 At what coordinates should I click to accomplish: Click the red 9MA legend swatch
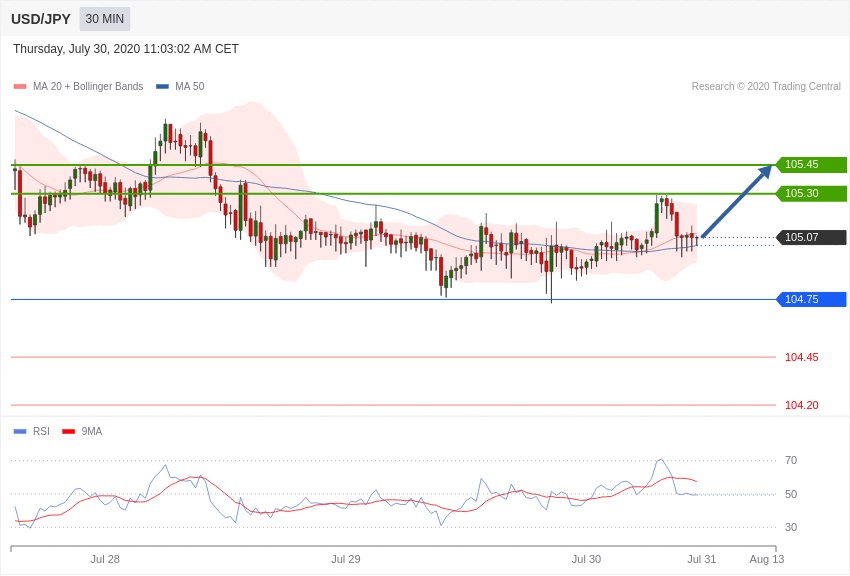click(x=68, y=432)
